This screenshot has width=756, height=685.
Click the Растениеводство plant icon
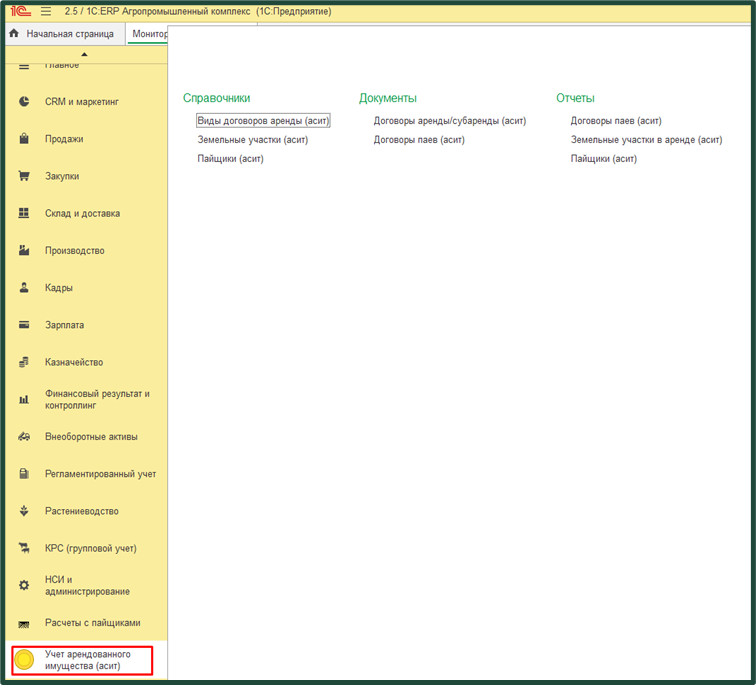coord(24,511)
